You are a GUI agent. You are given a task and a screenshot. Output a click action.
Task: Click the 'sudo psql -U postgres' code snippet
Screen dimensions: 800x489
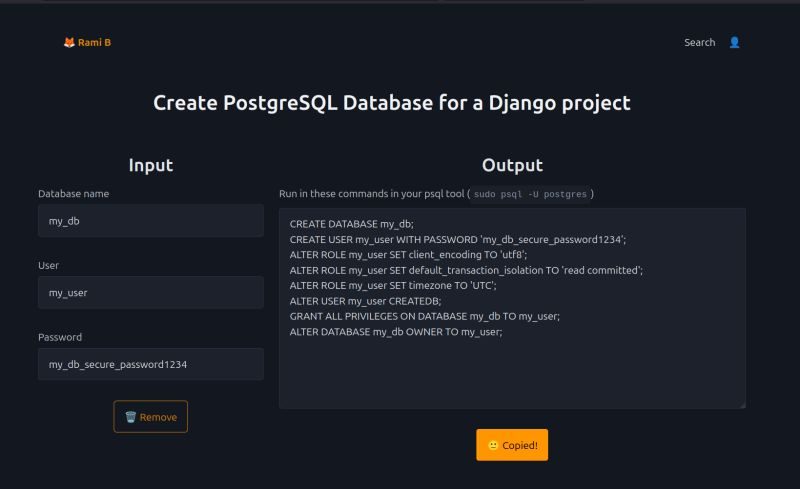click(530, 194)
